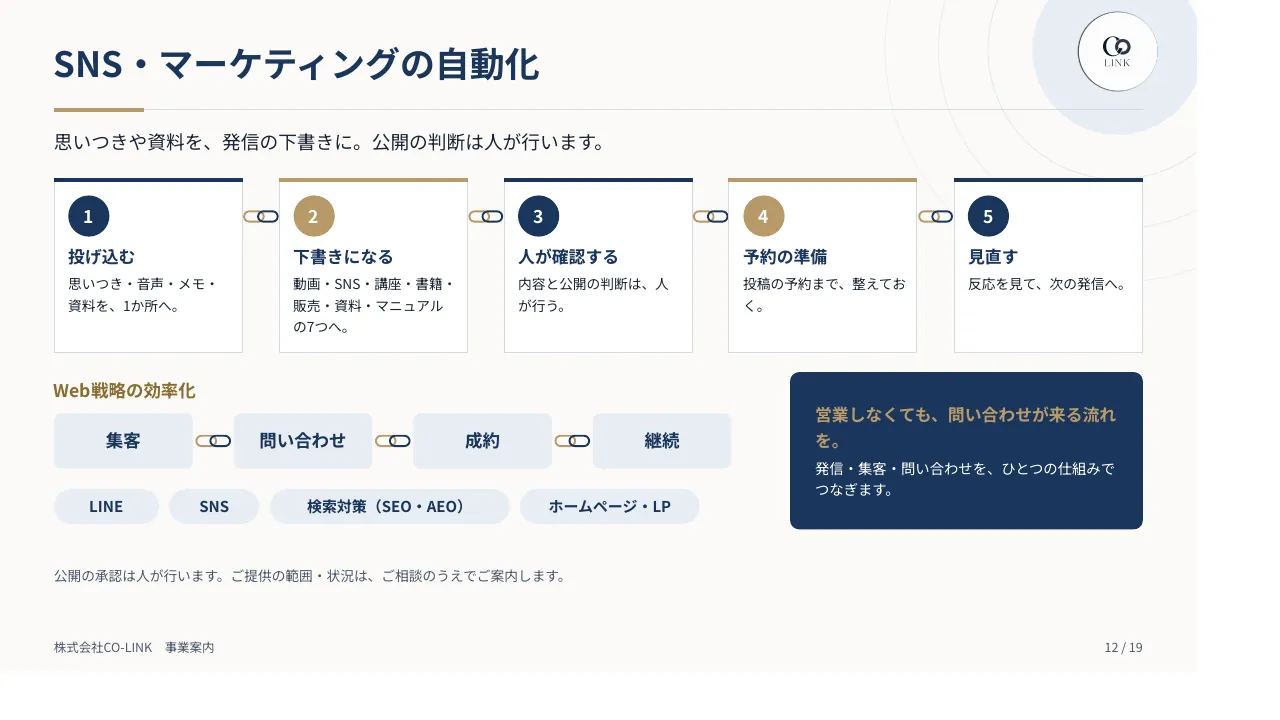Click chain link icon between steps 2 and 3
Image resolution: width=1280 pixels, height=720 pixels.
point(486,216)
